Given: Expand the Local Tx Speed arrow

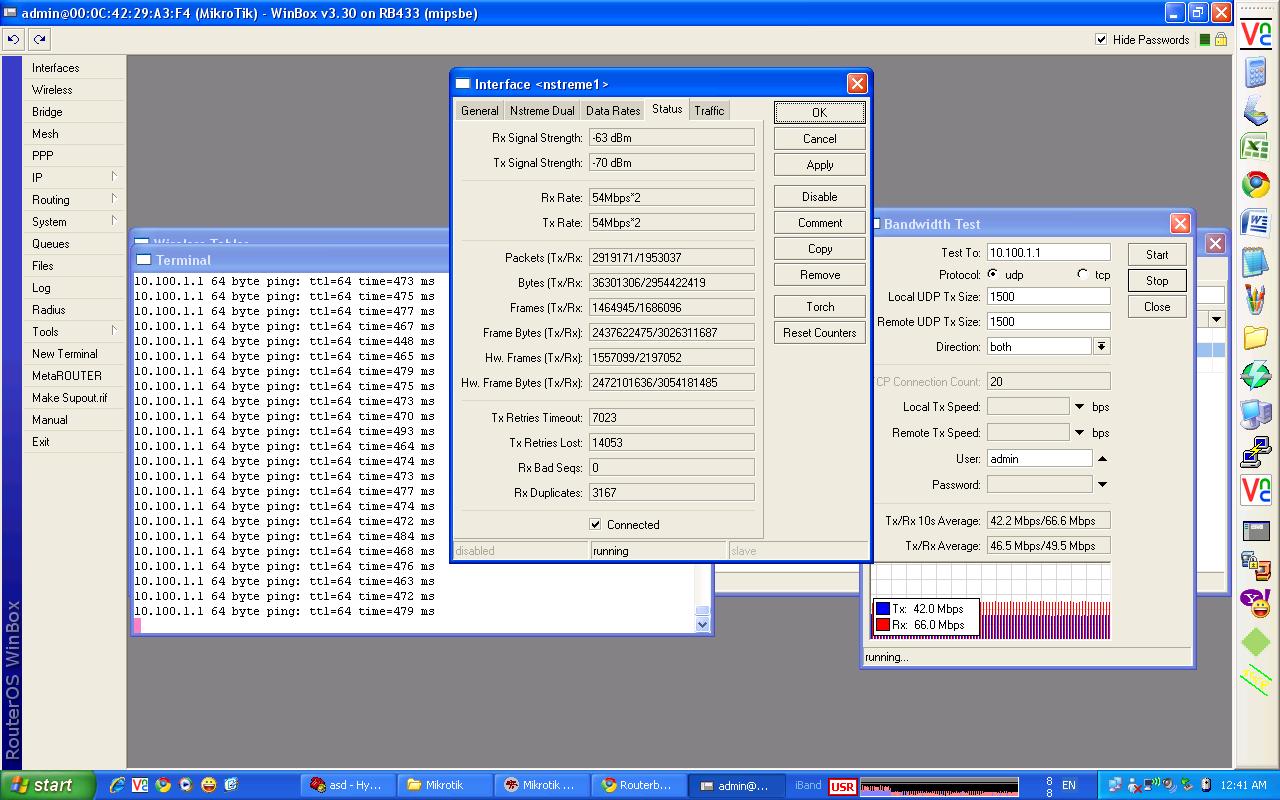Looking at the screenshot, I should coord(1079,407).
